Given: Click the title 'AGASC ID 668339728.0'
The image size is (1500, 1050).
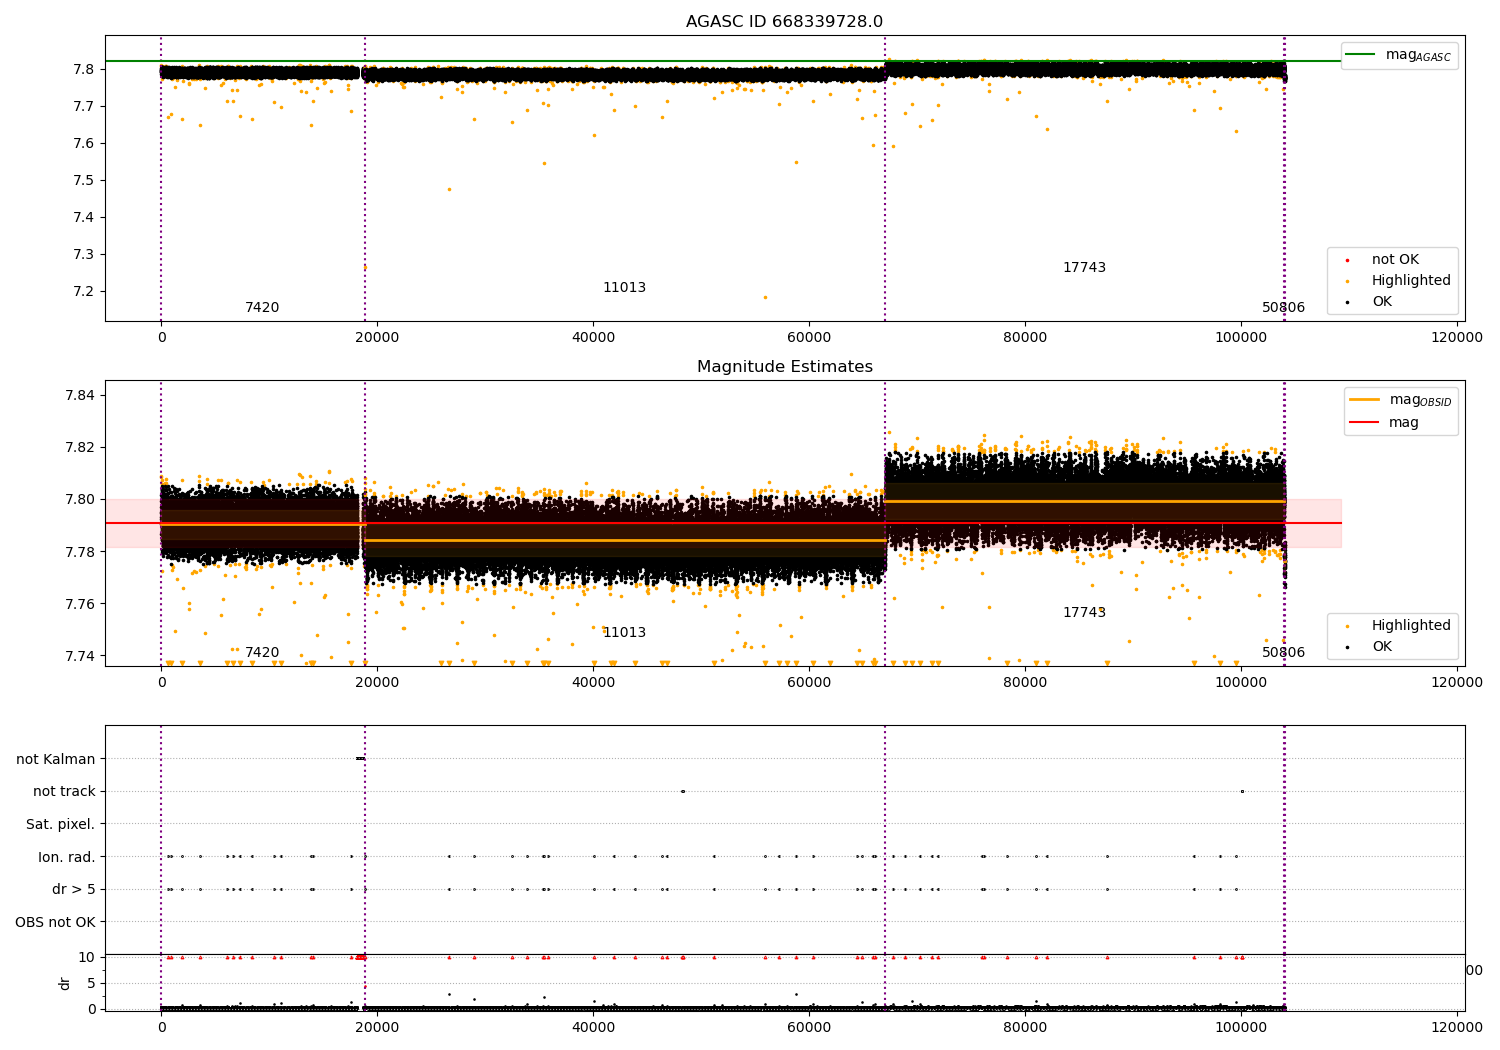Looking at the screenshot, I should (x=784, y=22).
